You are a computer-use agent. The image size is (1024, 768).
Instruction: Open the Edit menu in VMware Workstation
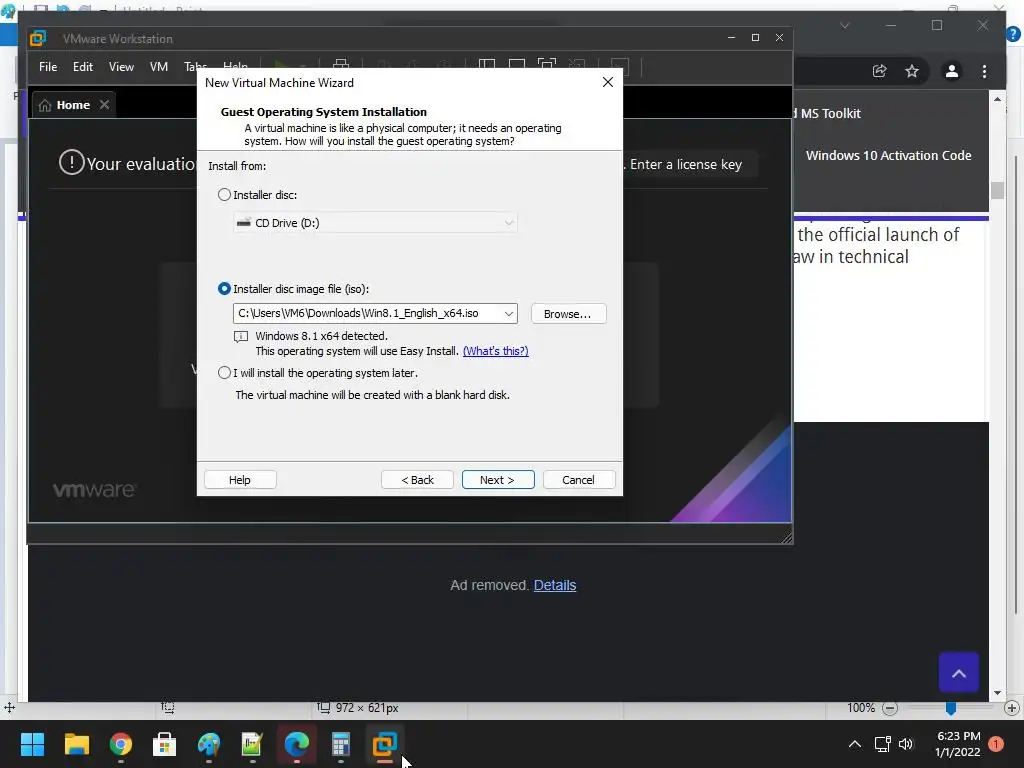point(83,67)
